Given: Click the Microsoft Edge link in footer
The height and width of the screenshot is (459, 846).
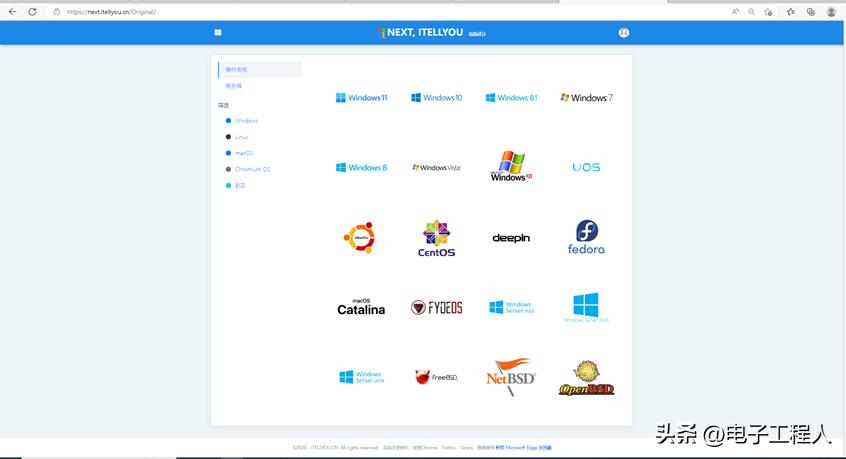Looking at the screenshot, I should coord(523,448).
